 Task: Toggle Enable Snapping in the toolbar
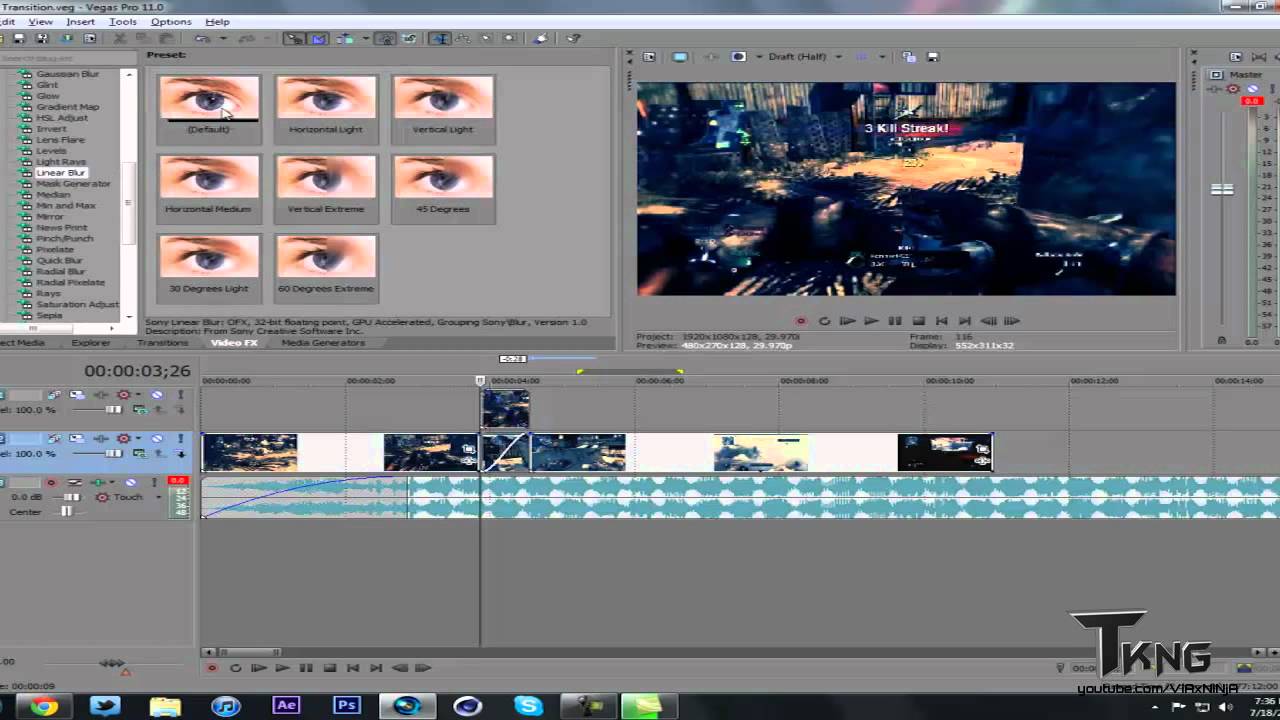pos(294,39)
